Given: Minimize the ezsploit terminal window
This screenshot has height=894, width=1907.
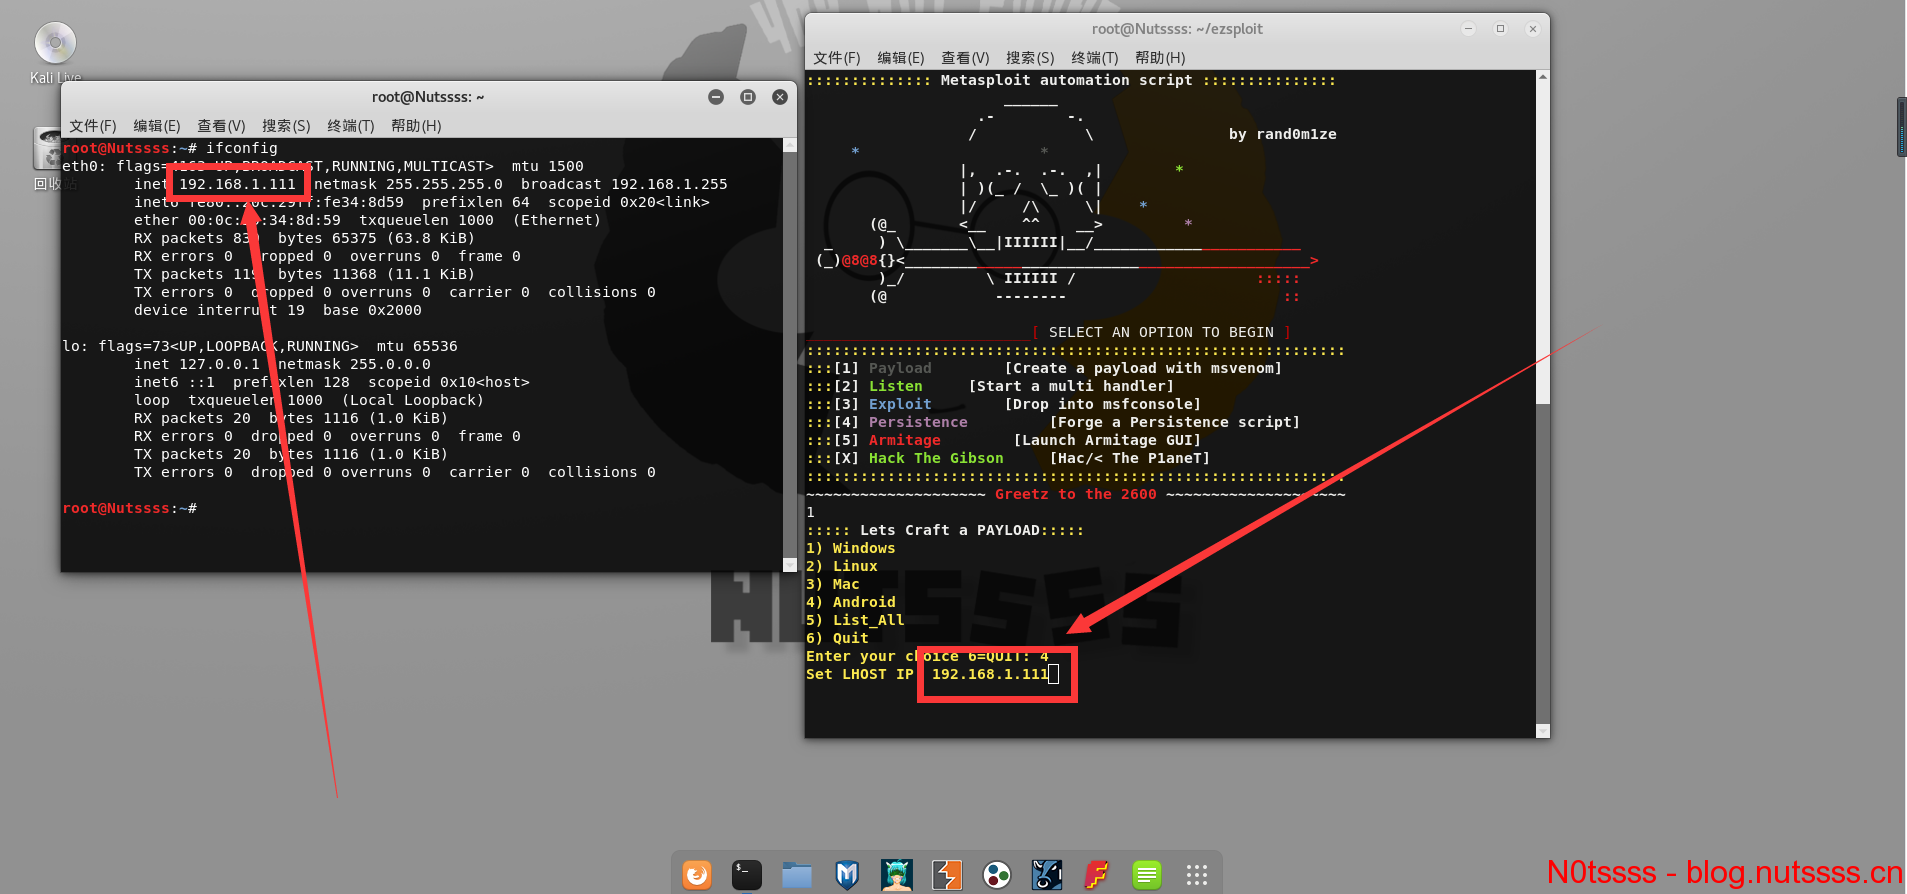Looking at the screenshot, I should 1468,29.
